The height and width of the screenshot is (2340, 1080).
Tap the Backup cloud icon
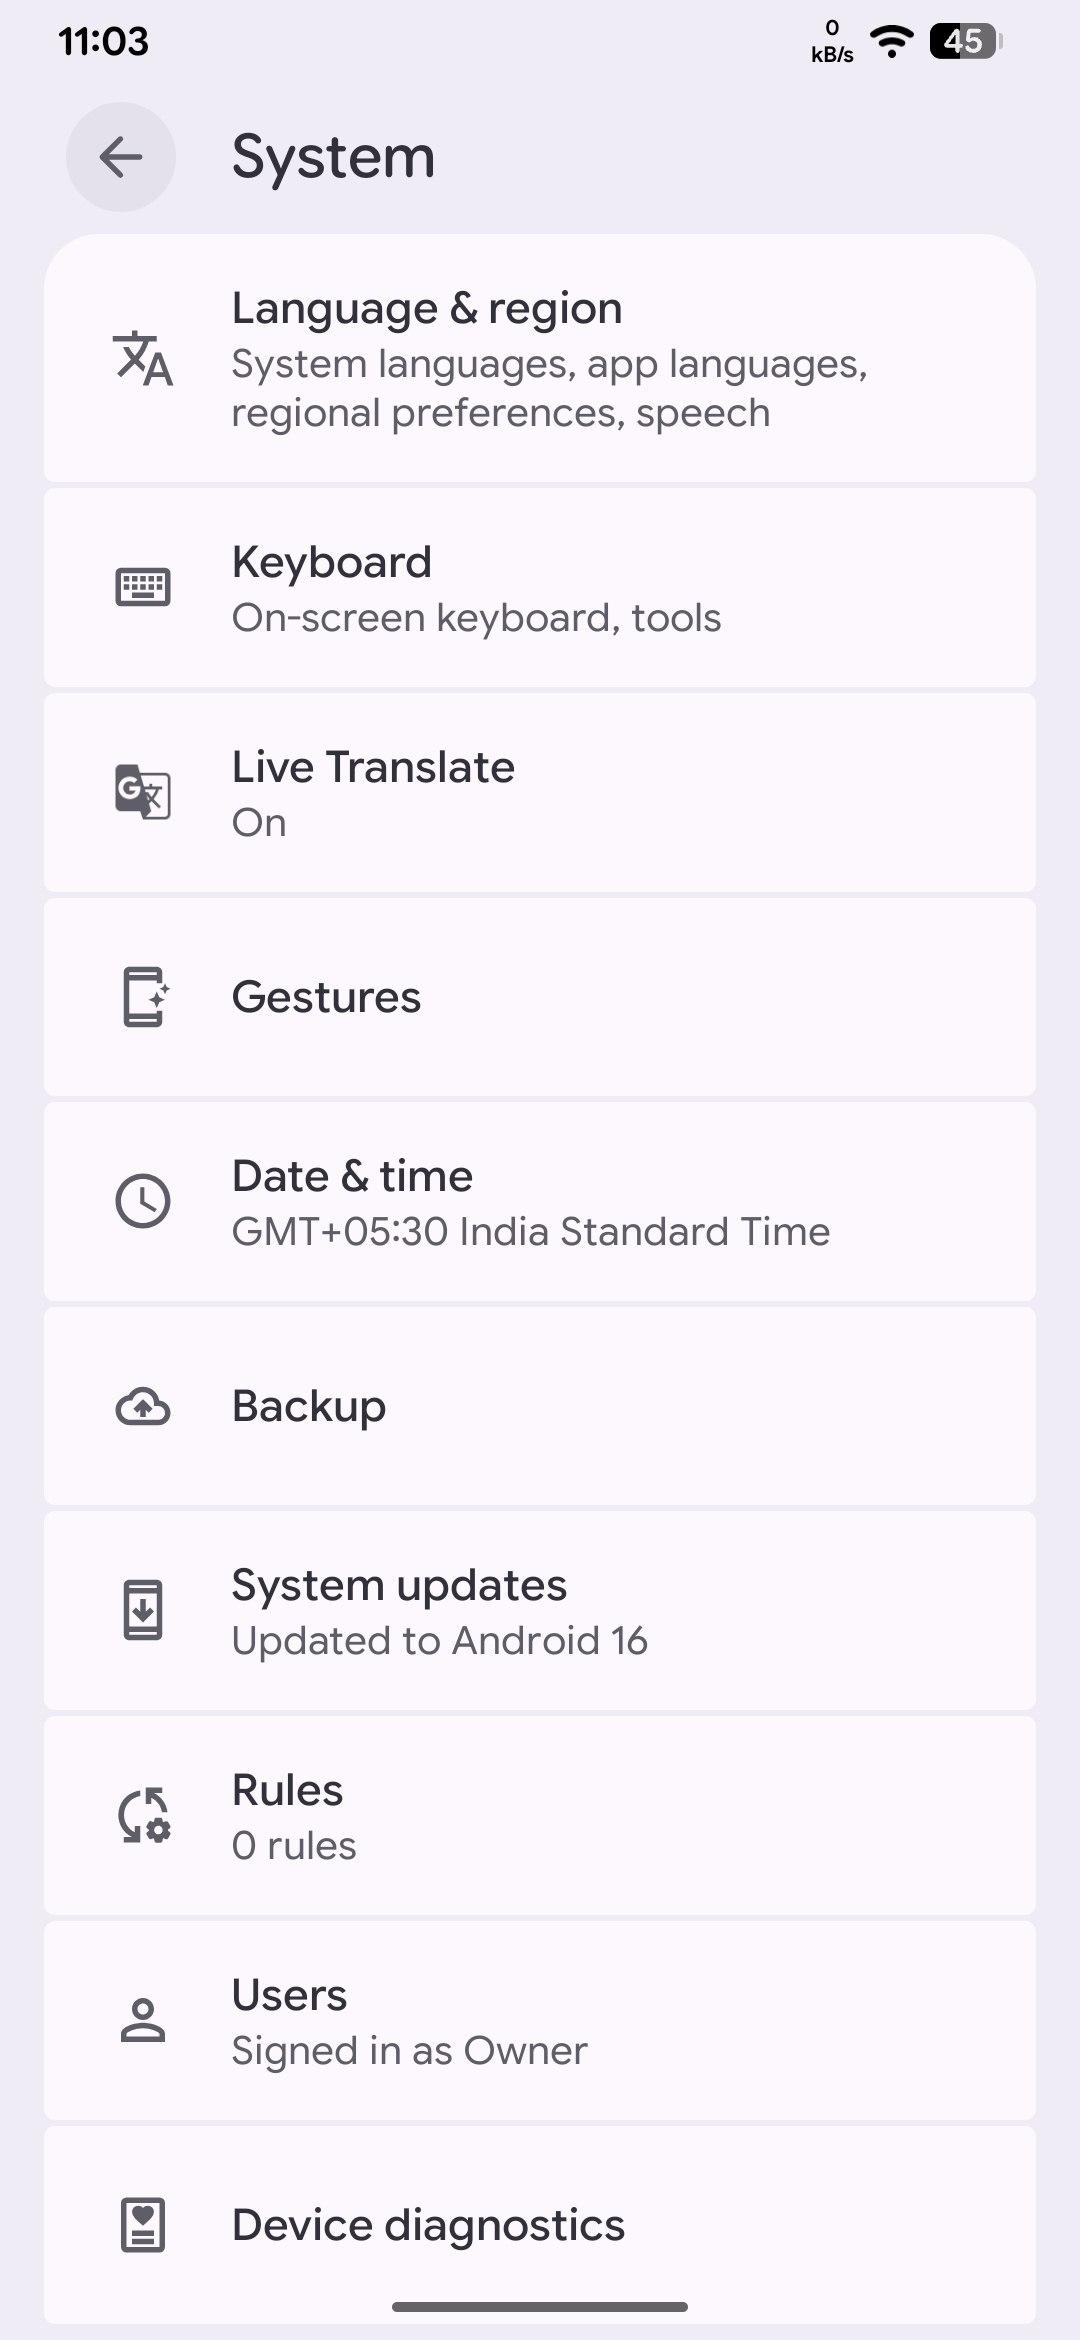143,1407
